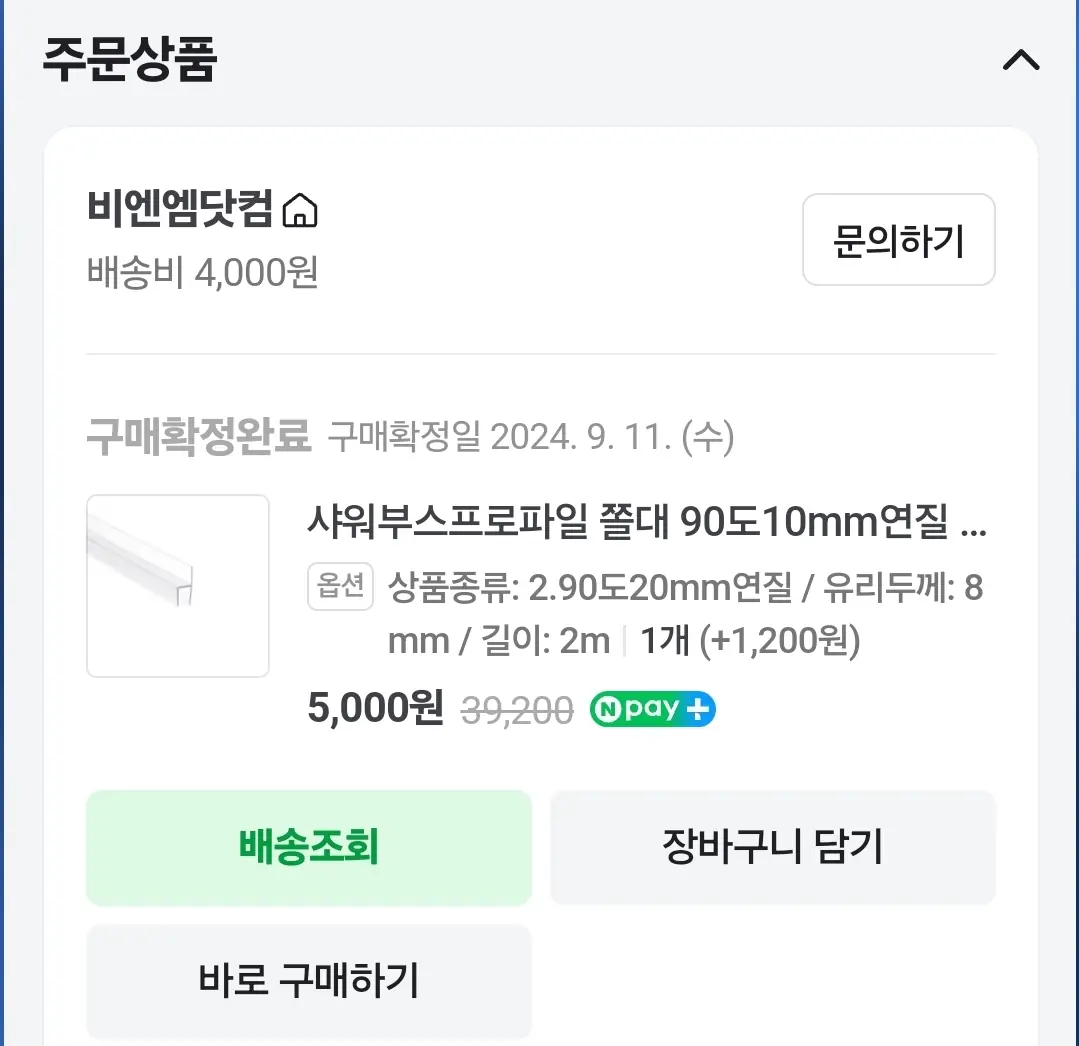
Task: Click the 문의하기 button
Action: point(898,240)
